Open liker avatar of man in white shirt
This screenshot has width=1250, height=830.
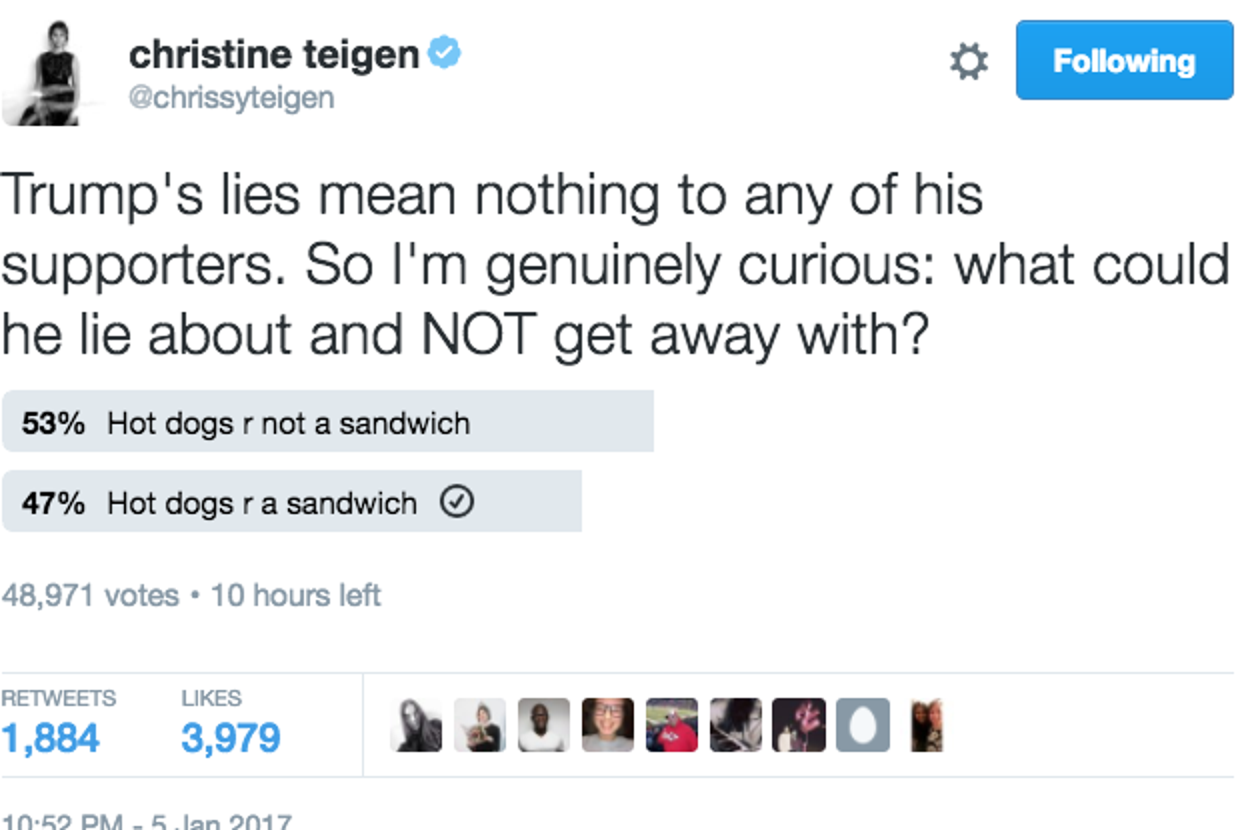point(544,725)
